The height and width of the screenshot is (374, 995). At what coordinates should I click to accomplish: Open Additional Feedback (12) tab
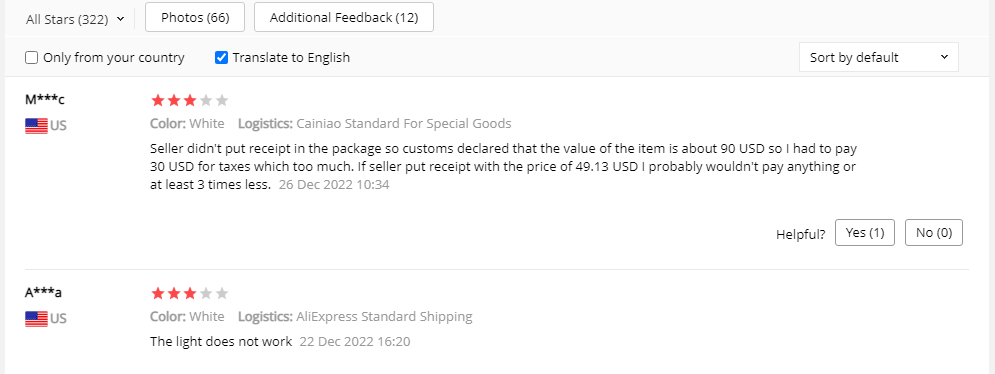click(x=344, y=17)
